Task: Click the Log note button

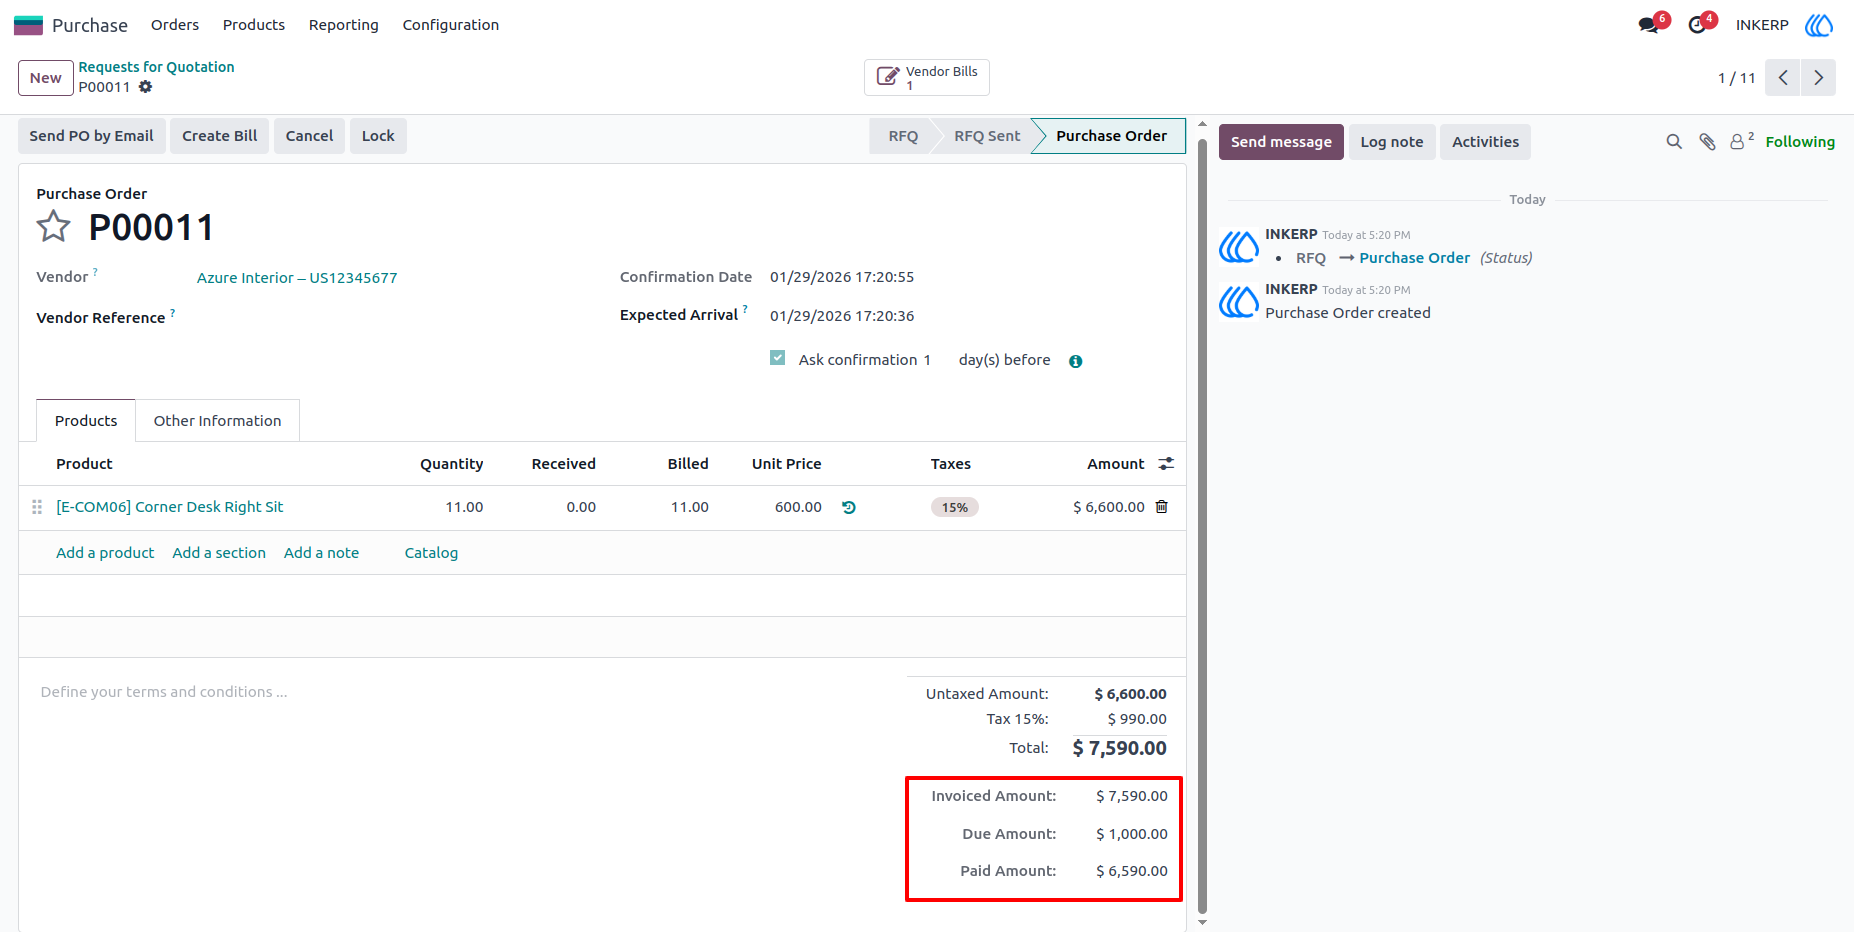Action: 1392,142
